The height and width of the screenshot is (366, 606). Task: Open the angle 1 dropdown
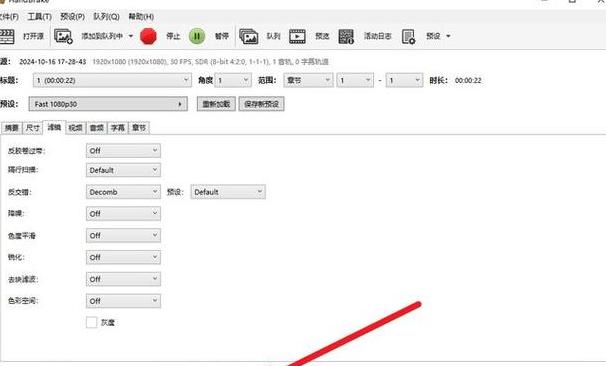point(233,80)
